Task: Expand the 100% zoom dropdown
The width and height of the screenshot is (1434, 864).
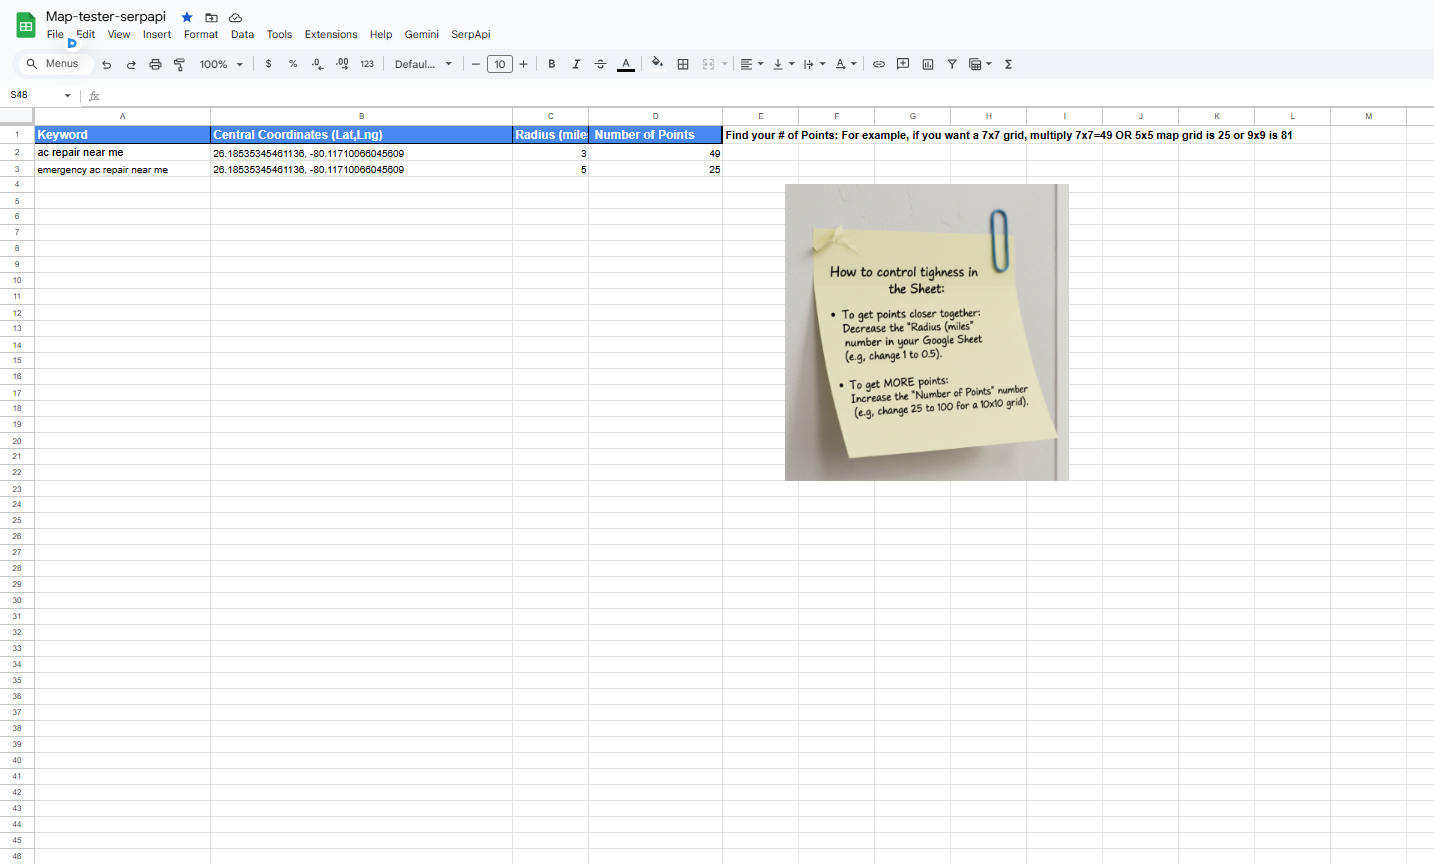Action: 221,64
